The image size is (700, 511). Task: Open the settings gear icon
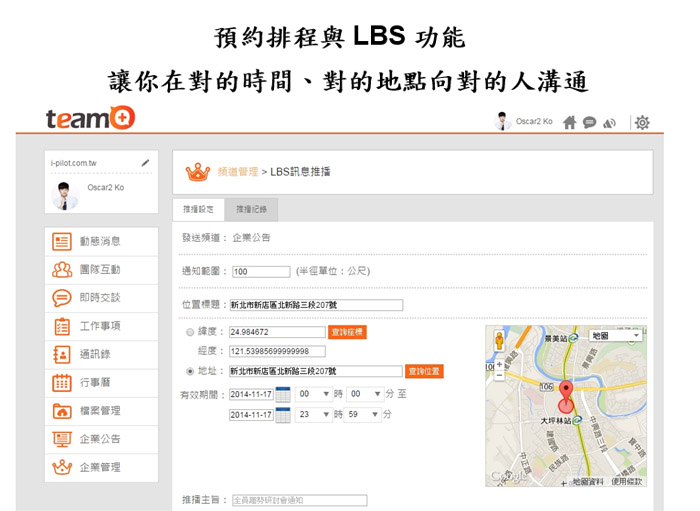(642, 122)
